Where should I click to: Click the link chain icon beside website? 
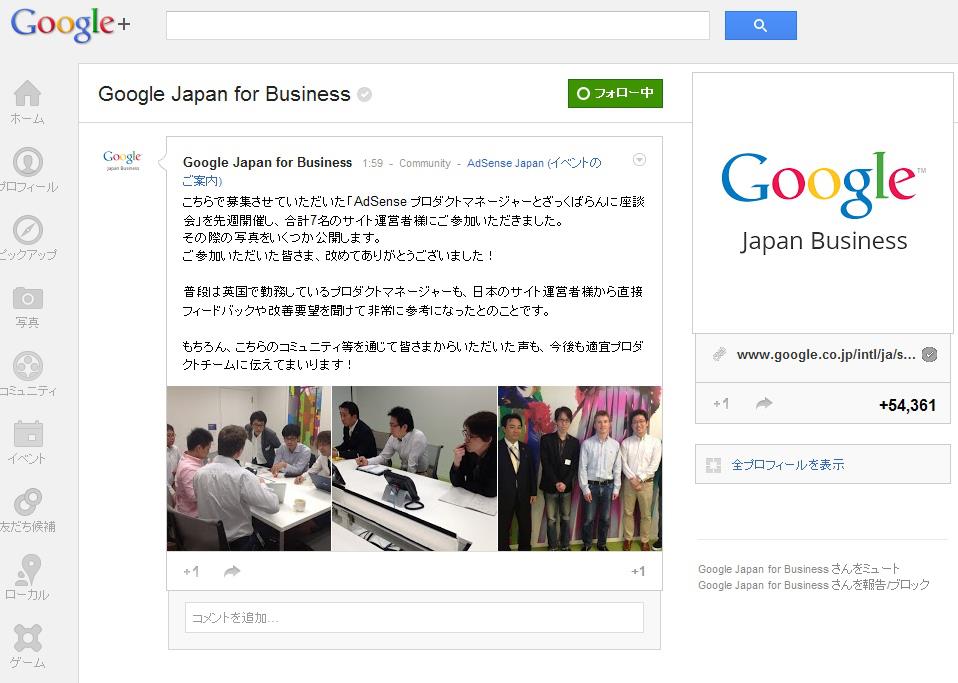pyautogui.click(x=719, y=354)
